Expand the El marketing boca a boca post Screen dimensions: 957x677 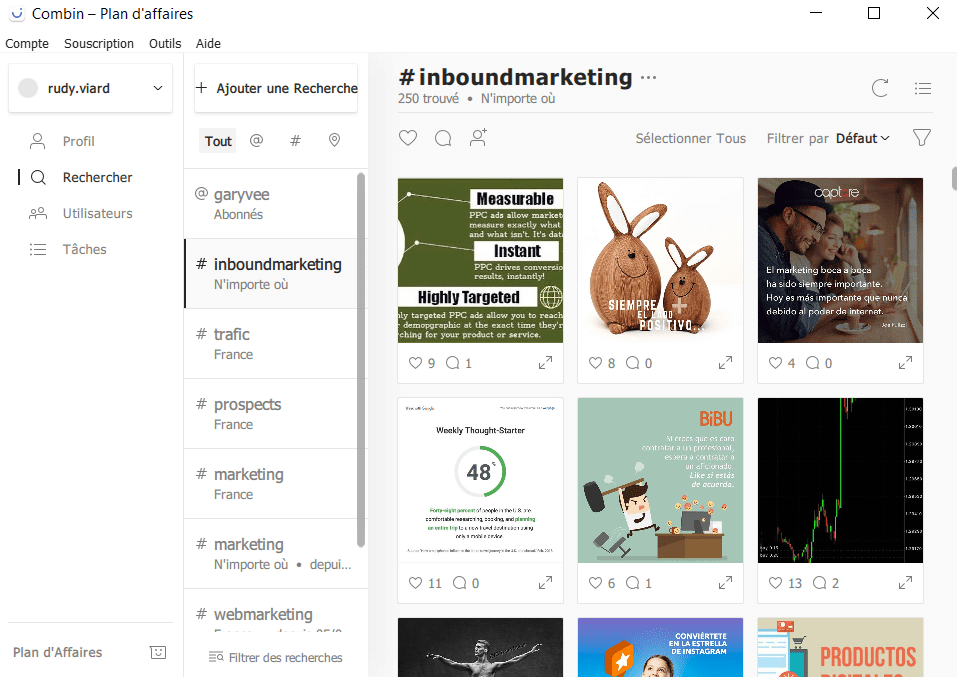coord(905,363)
